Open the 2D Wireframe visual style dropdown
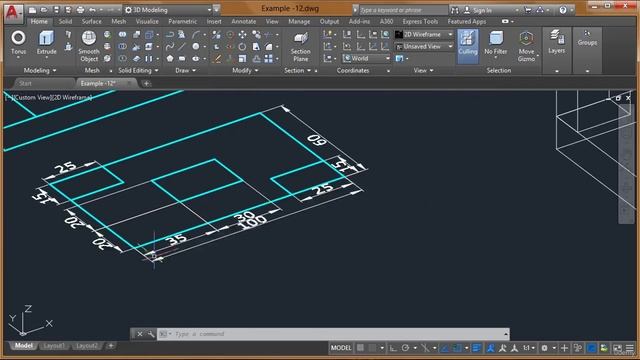The height and width of the screenshot is (360, 640). point(424,34)
